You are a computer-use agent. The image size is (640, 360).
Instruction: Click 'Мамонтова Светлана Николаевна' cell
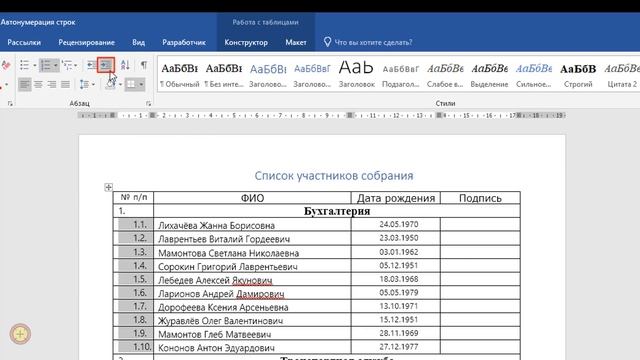click(252, 253)
